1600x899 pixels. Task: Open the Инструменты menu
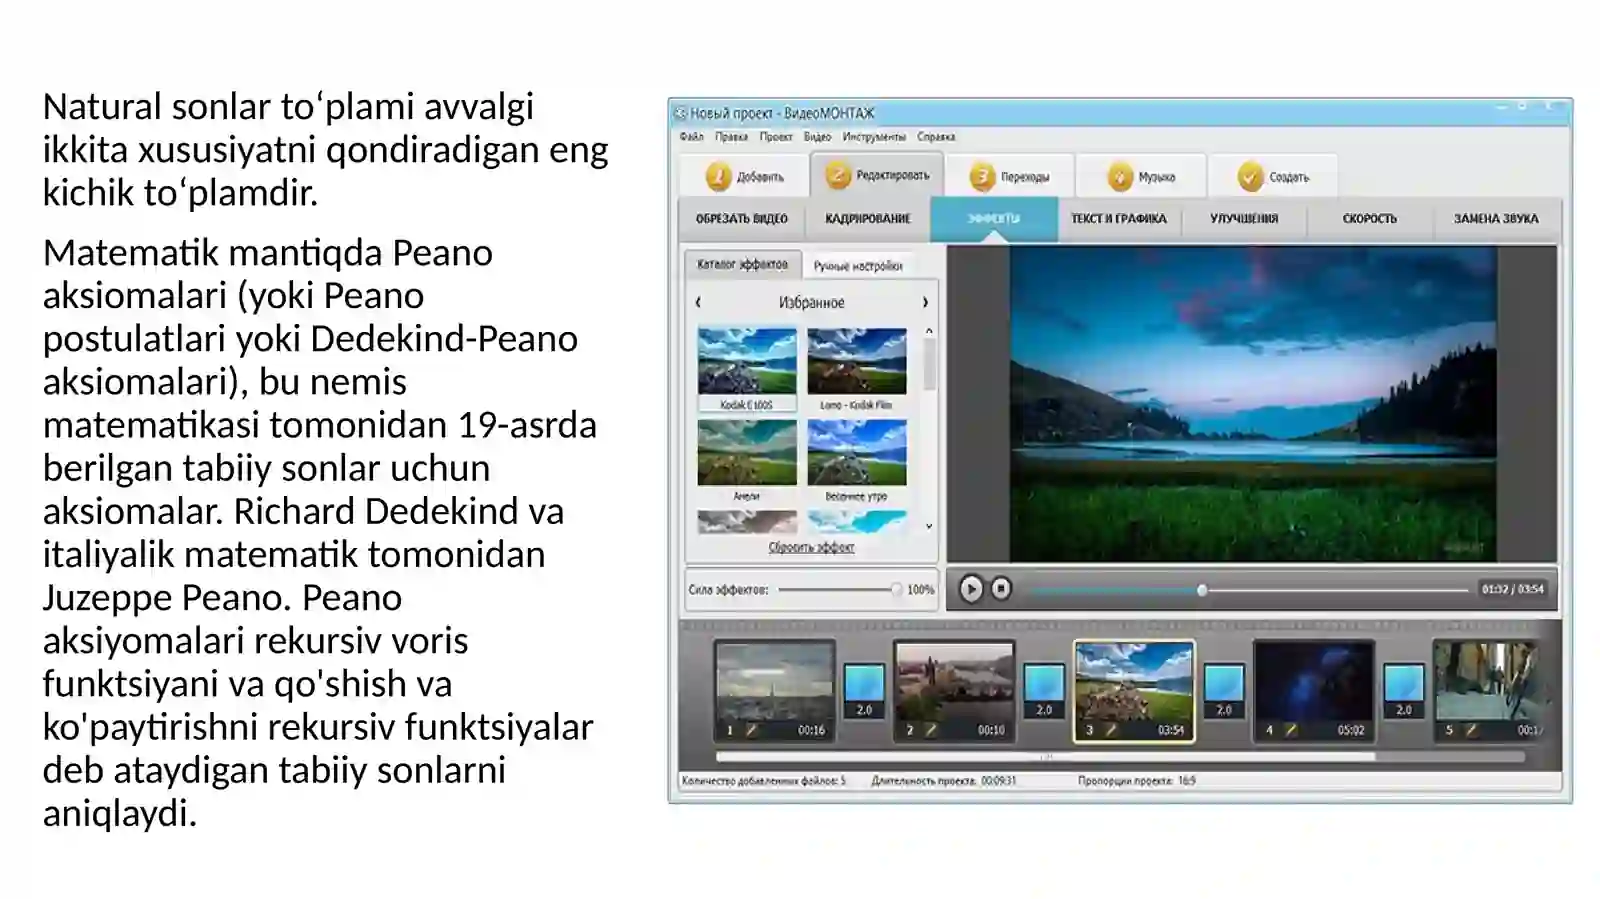click(874, 137)
